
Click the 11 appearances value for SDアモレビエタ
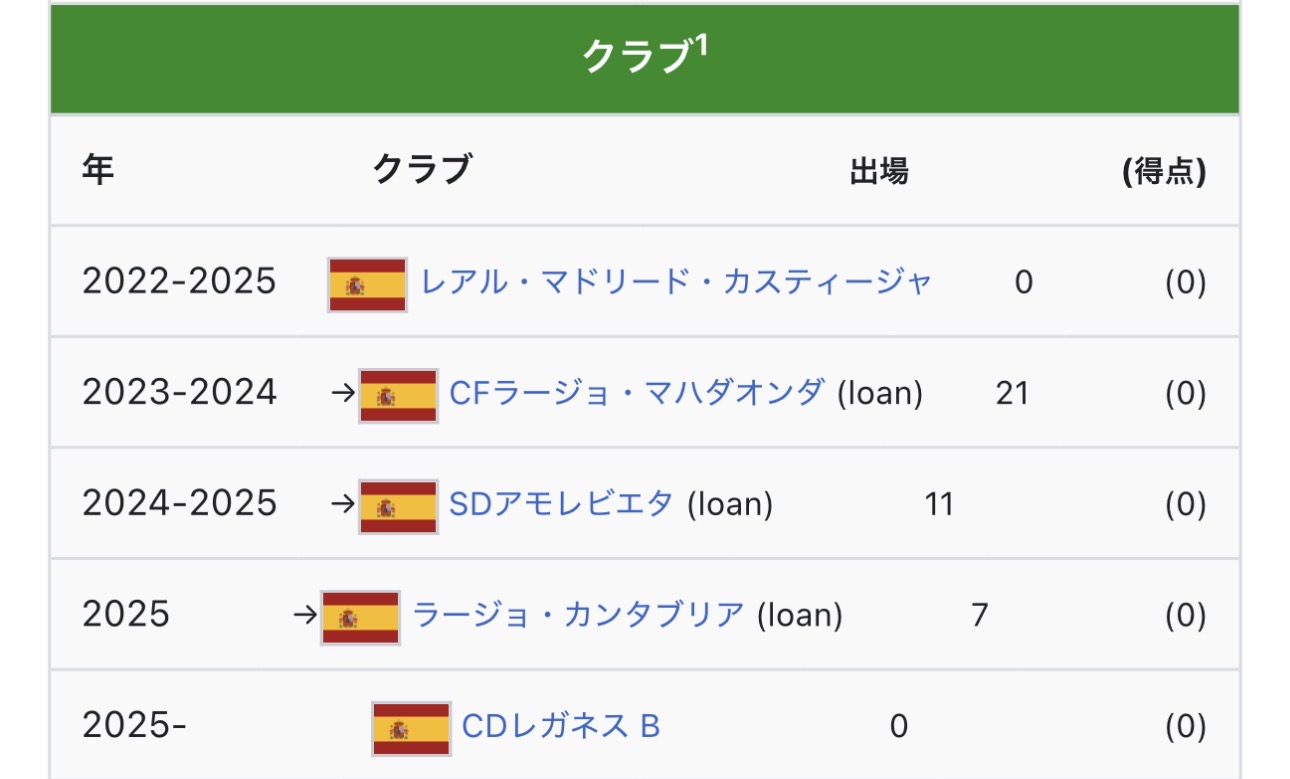(938, 504)
